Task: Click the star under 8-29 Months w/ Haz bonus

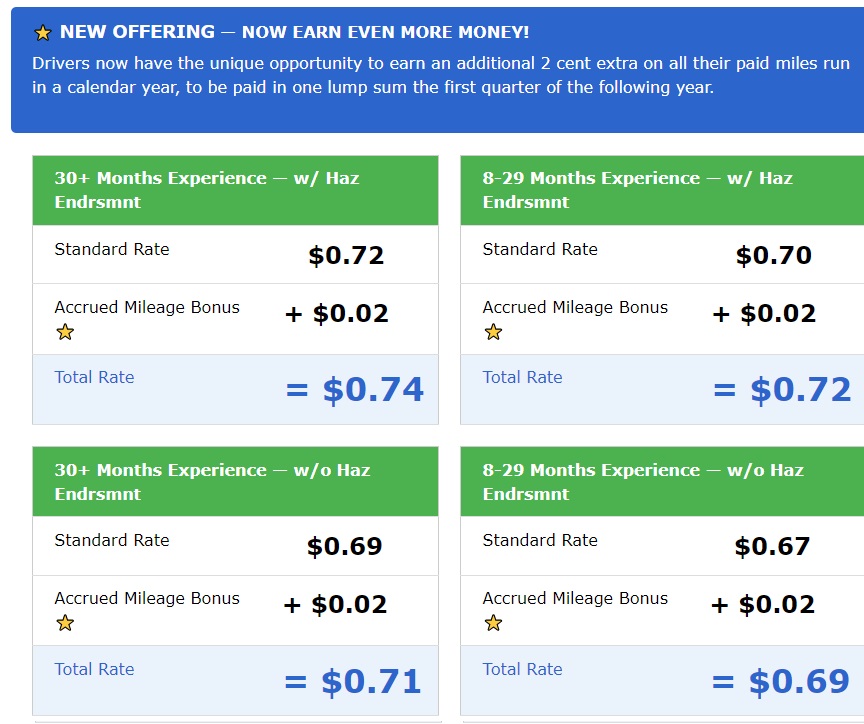Action: [493, 332]
